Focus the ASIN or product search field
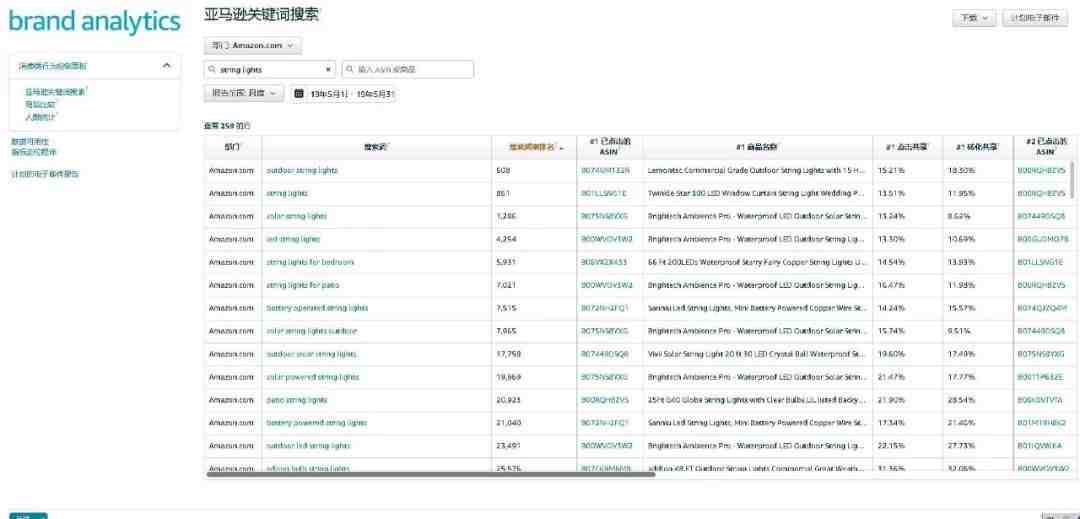This screenshot has width=1080, height=519. pyautogui.click(x=408, y=70)
